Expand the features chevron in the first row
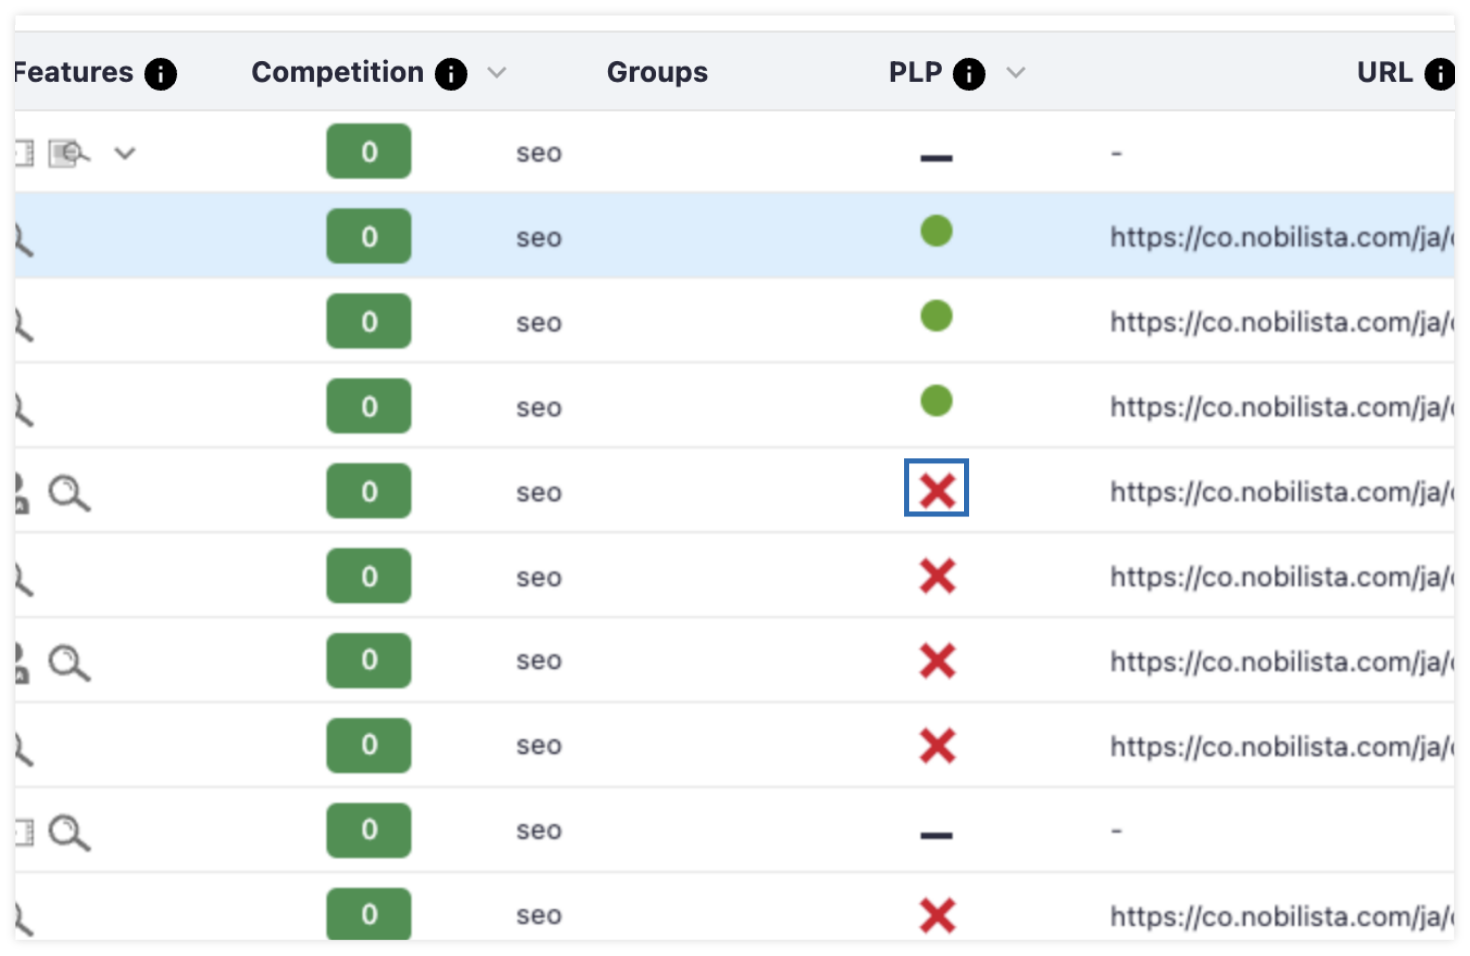The height and width of the screenshot is (956, 1470). (125, 153)
